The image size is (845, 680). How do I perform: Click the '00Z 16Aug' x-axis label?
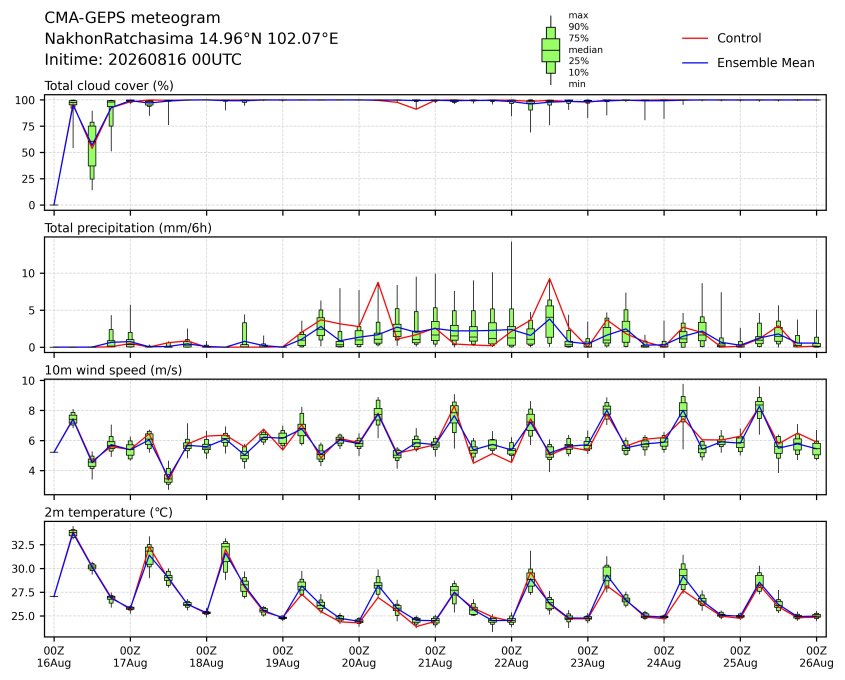(x=54, y=656)
